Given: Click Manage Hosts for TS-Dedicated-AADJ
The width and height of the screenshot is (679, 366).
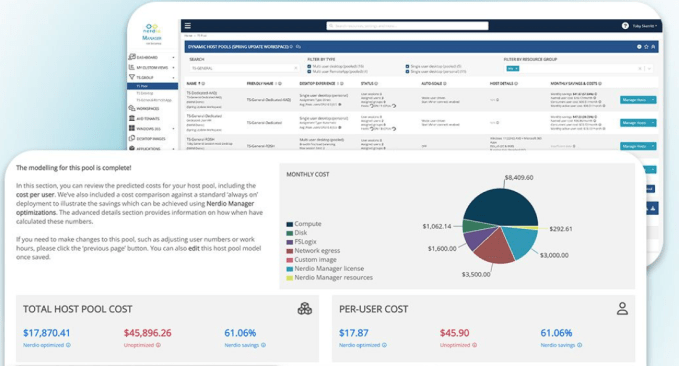Looking at the screenshot, I should 634,100.
